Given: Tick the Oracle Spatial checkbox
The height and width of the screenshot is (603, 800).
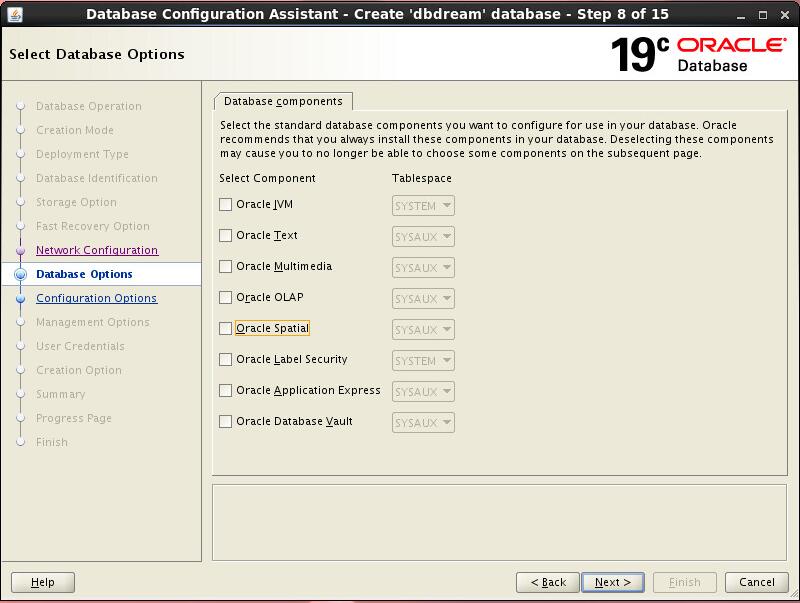Looking at the screenshot, I should click(x=225, y=329).
